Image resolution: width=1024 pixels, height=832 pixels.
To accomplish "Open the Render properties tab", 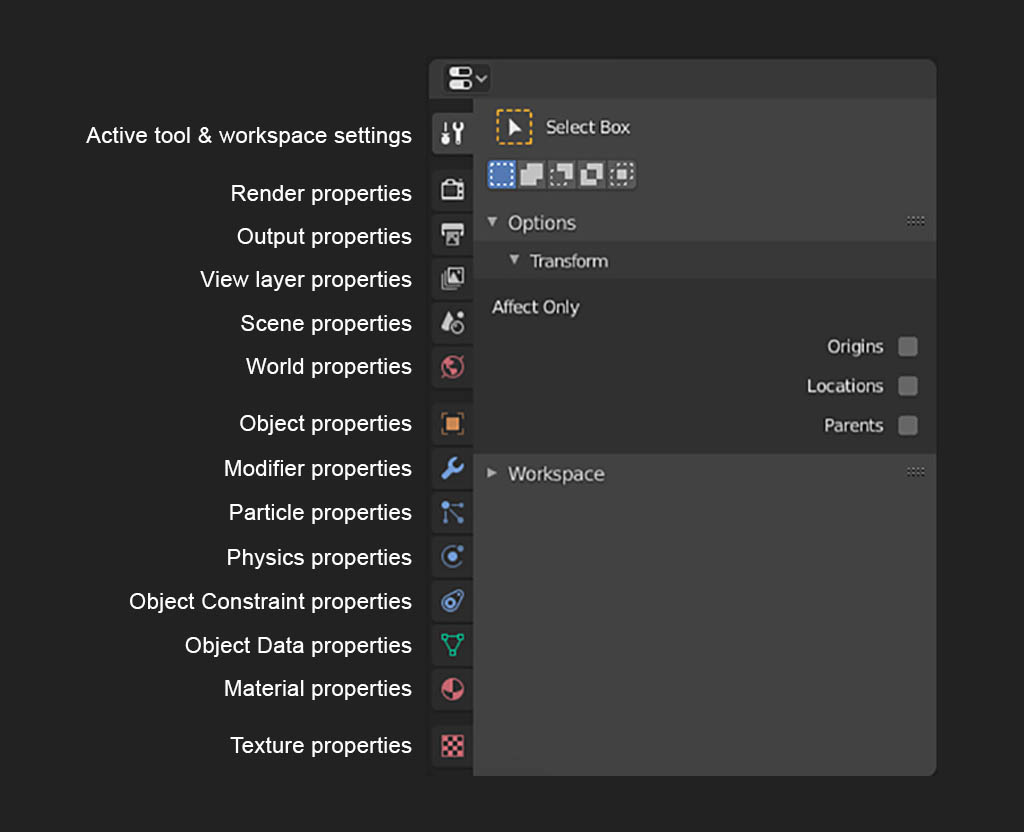I will pos(451,188).
